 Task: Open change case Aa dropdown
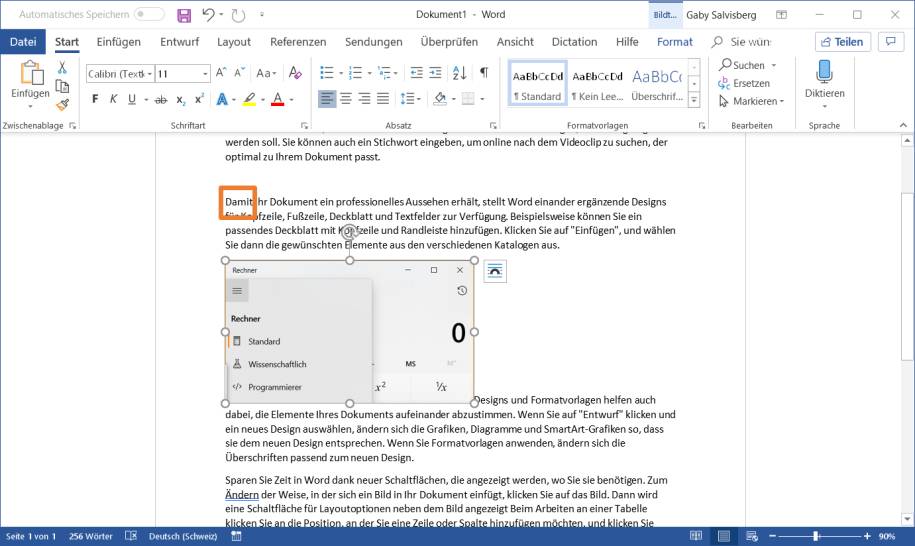pyautogui.click(x=266, y=73)
